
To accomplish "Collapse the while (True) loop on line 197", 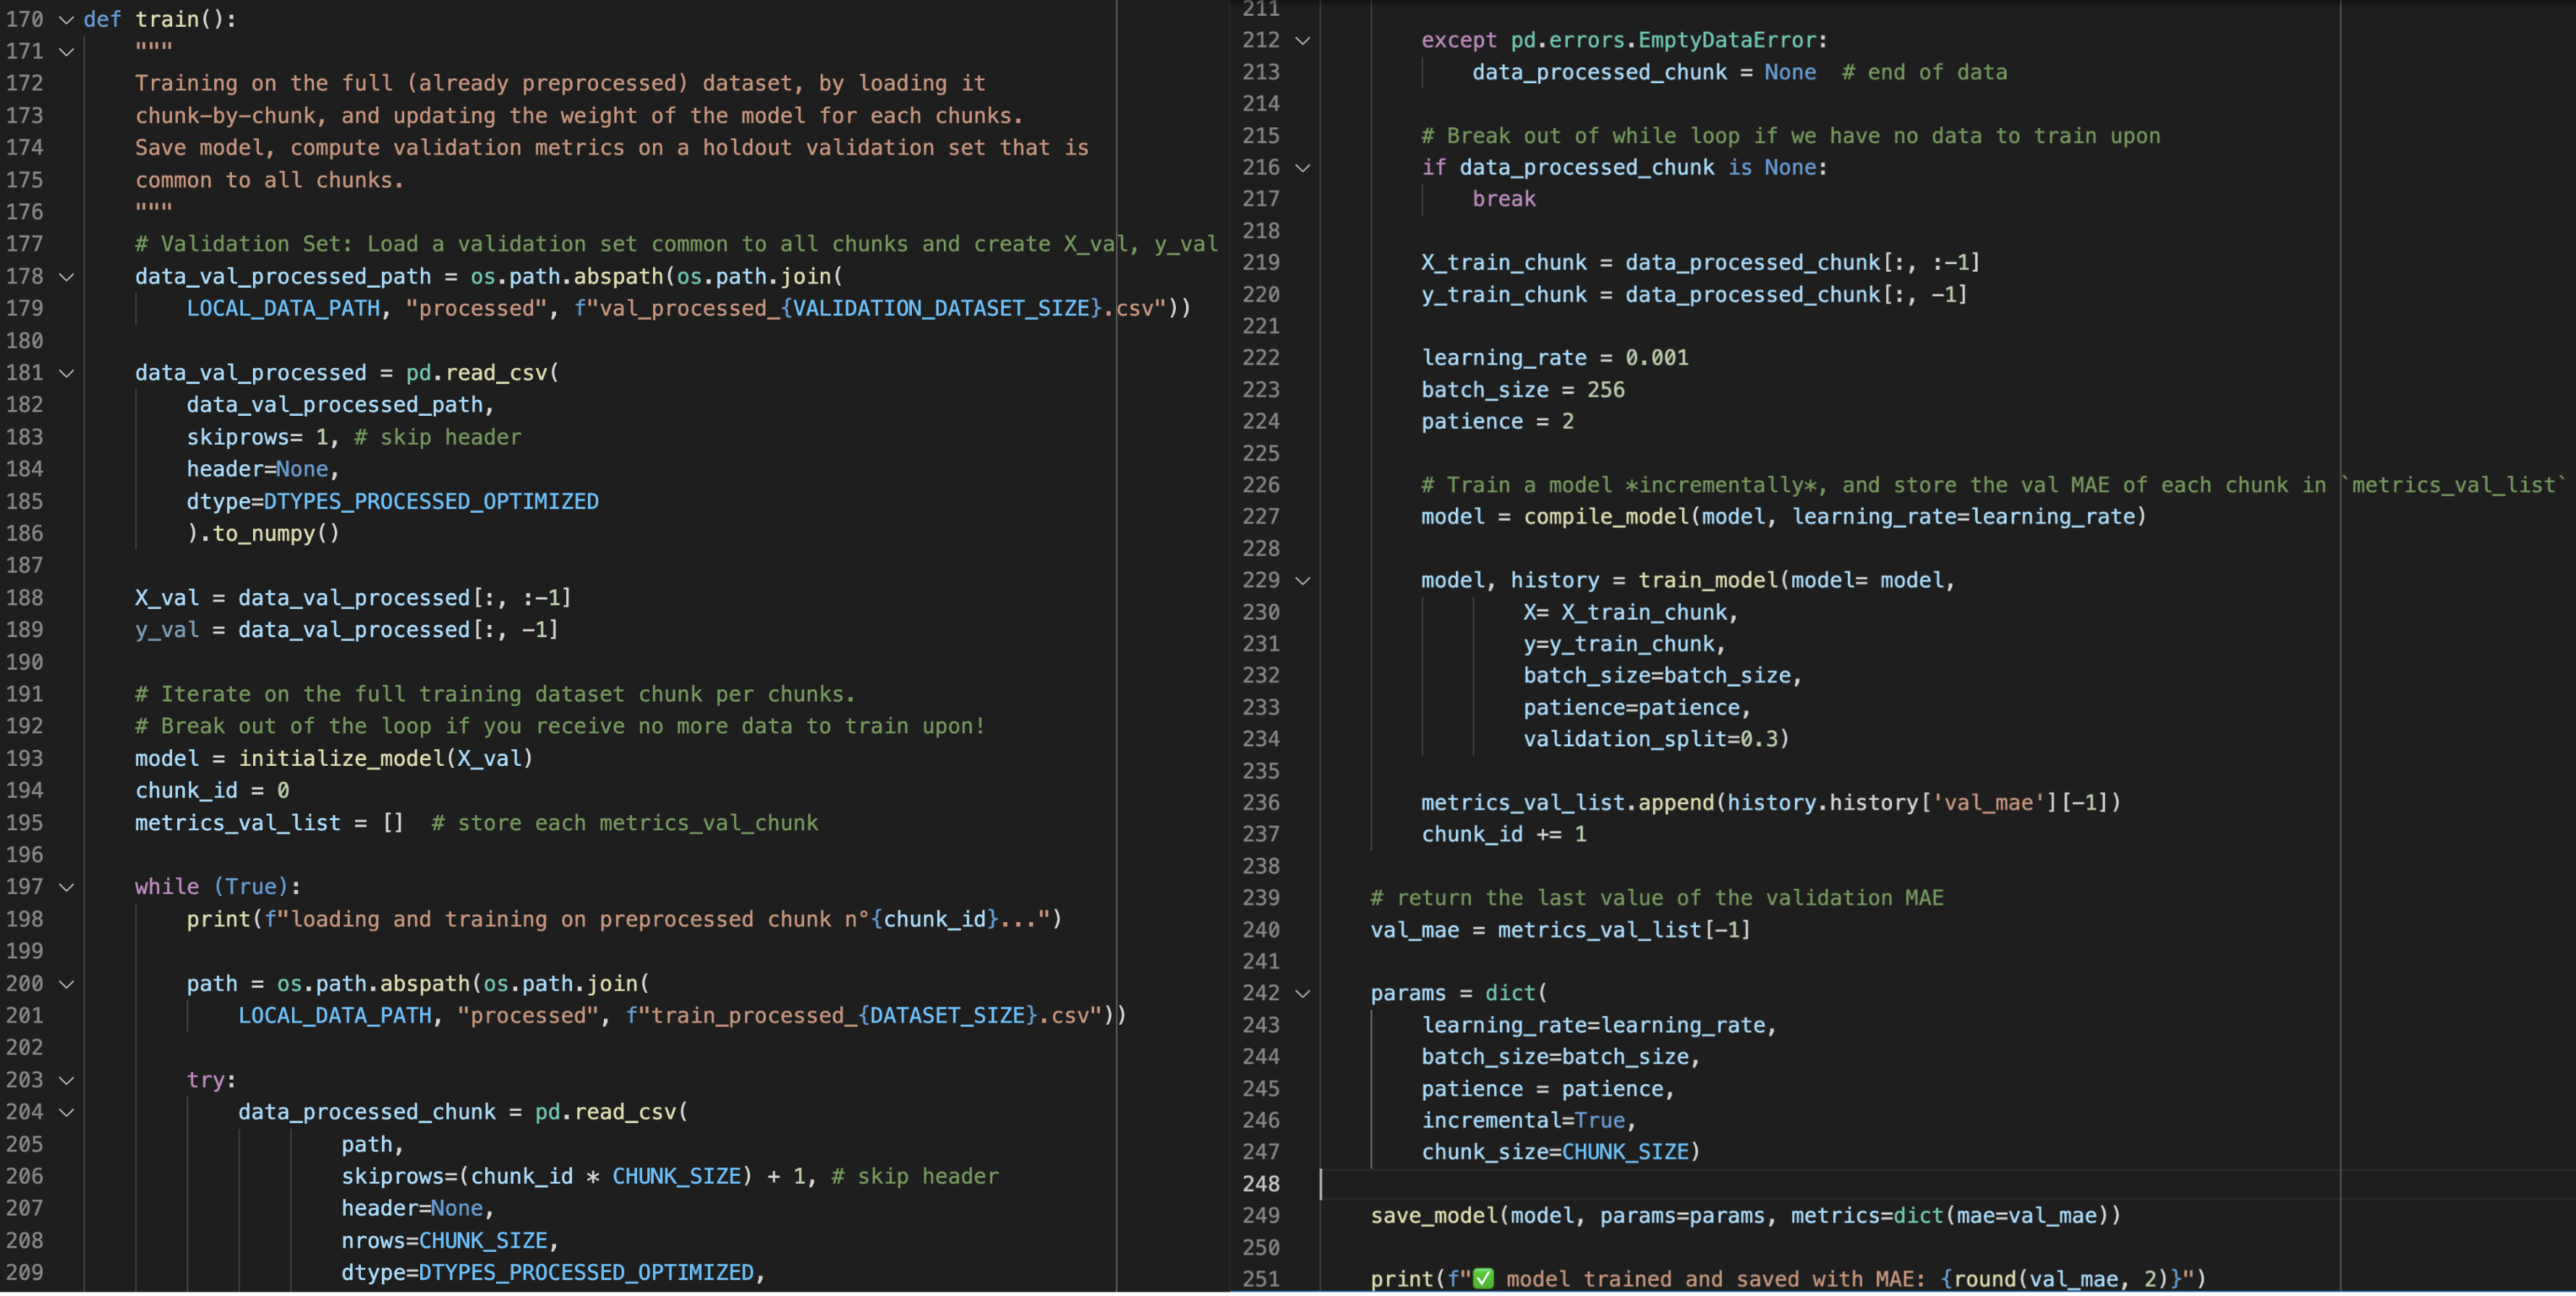I will click(x=66, y=887).
